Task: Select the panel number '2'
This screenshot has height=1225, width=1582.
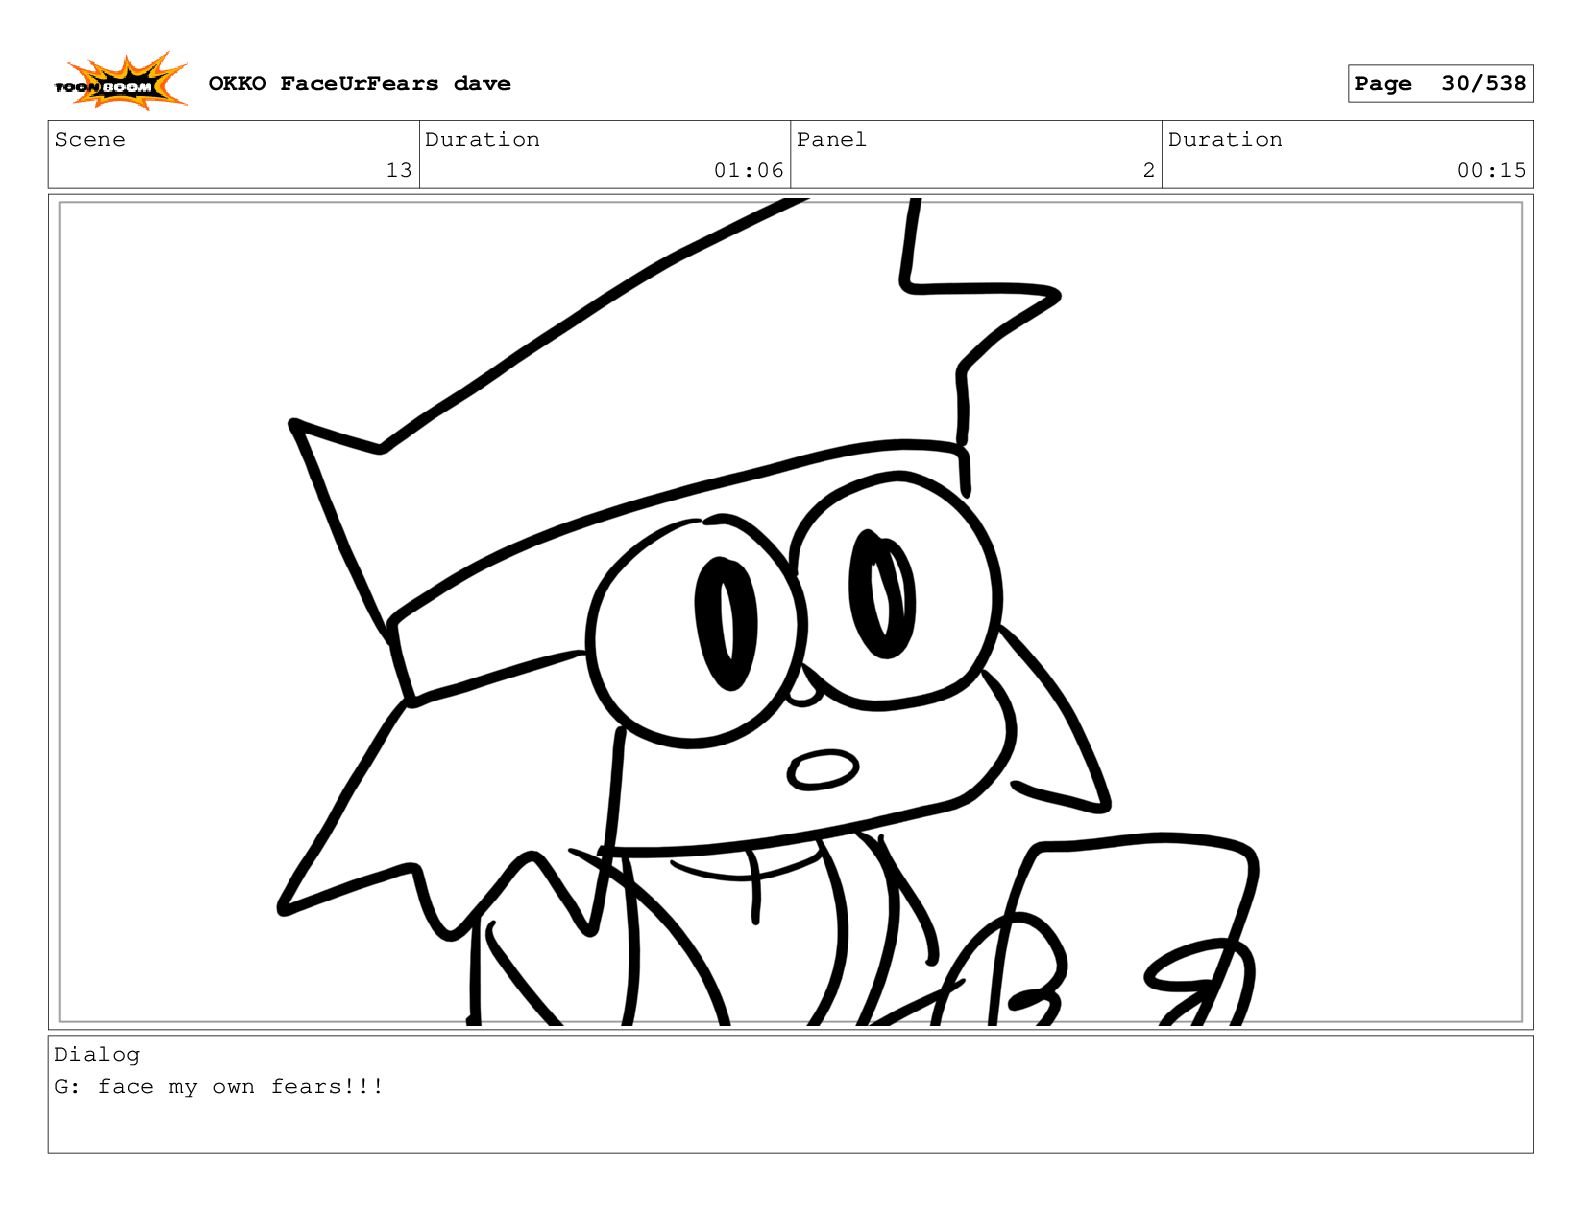Action: point(1149,170)
